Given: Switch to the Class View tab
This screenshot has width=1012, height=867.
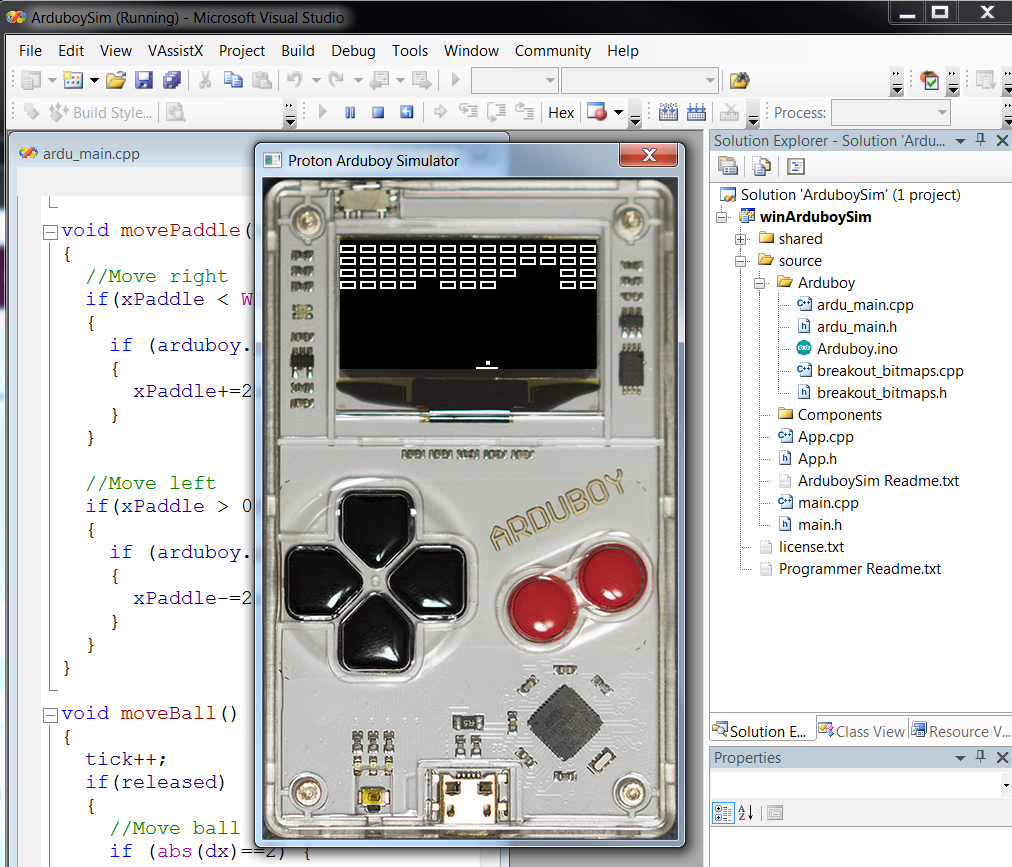Looking at the screenshot, I should (861, 731).
